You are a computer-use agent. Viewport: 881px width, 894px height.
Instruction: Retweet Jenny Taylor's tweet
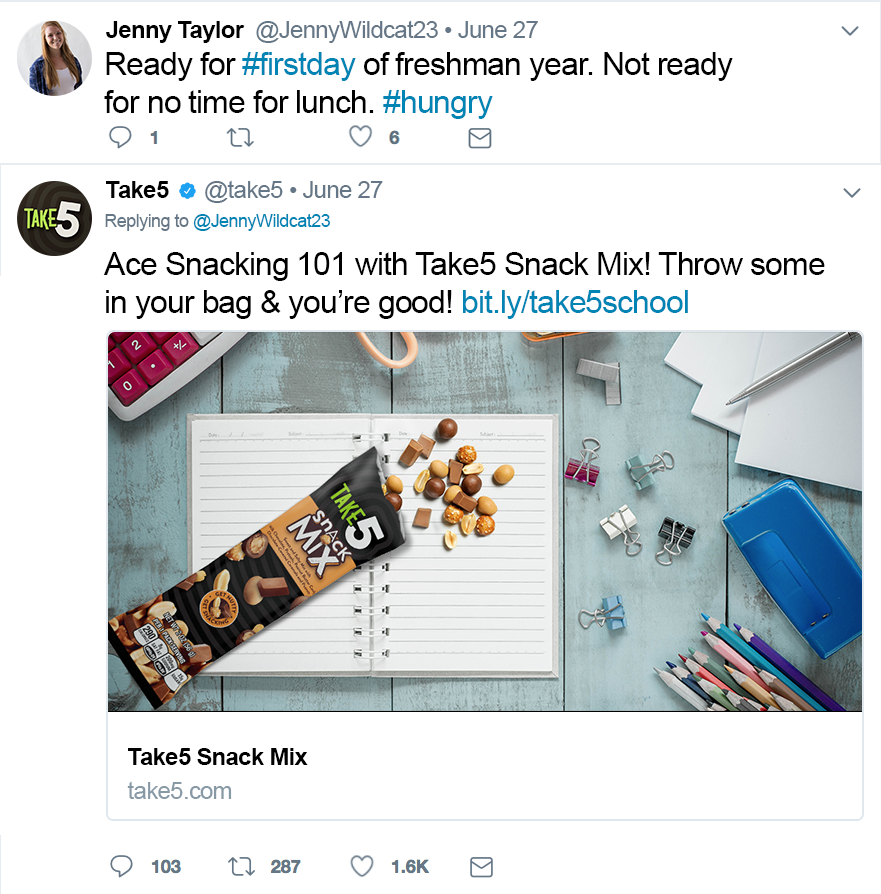pyautogui.click(x=240, y=138)
